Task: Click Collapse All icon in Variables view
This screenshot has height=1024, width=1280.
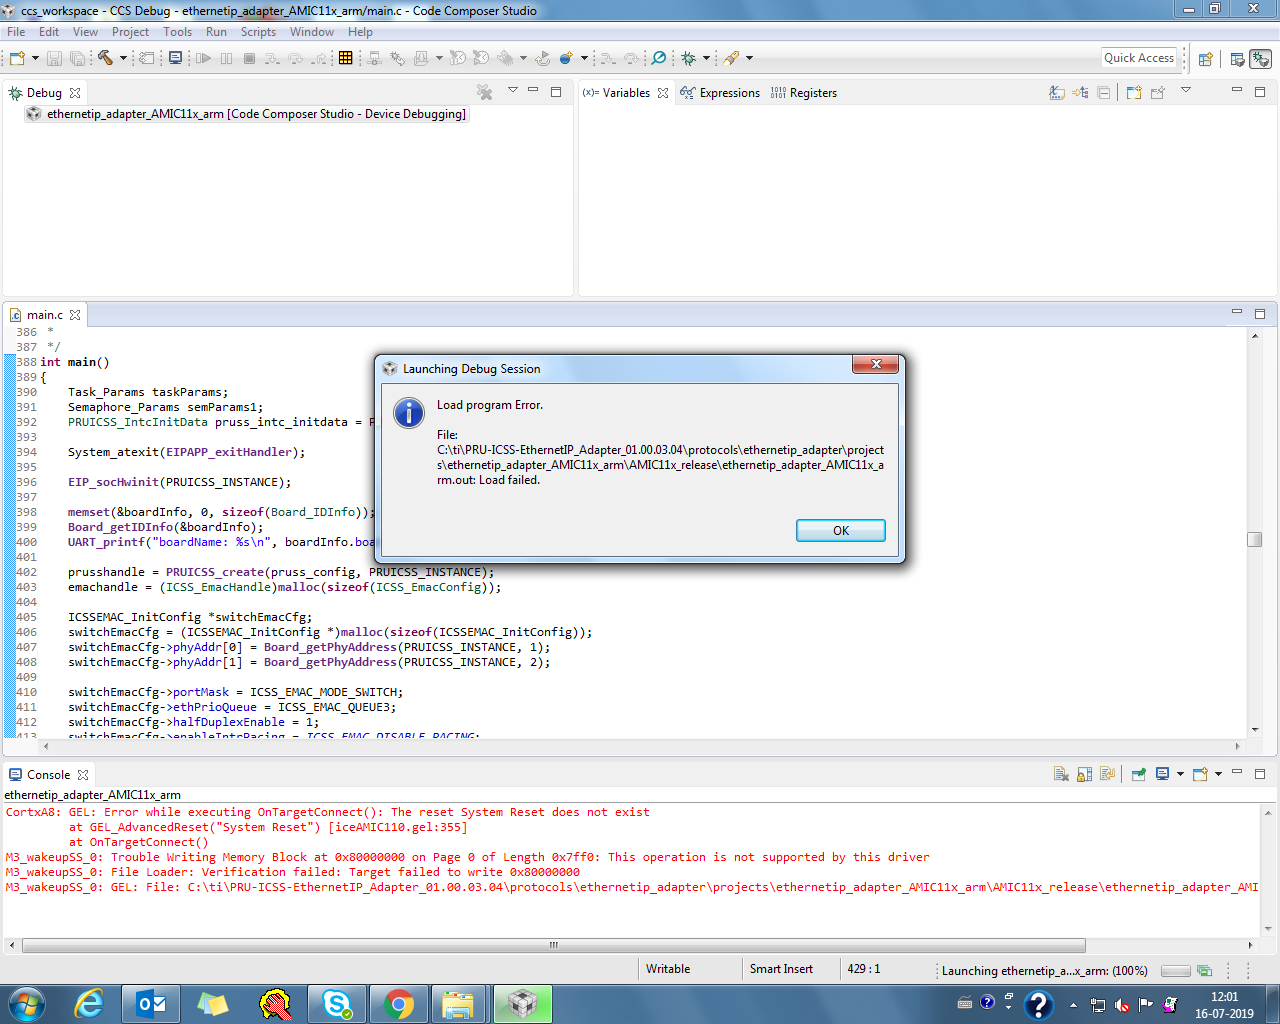Action: [1104, 92]
